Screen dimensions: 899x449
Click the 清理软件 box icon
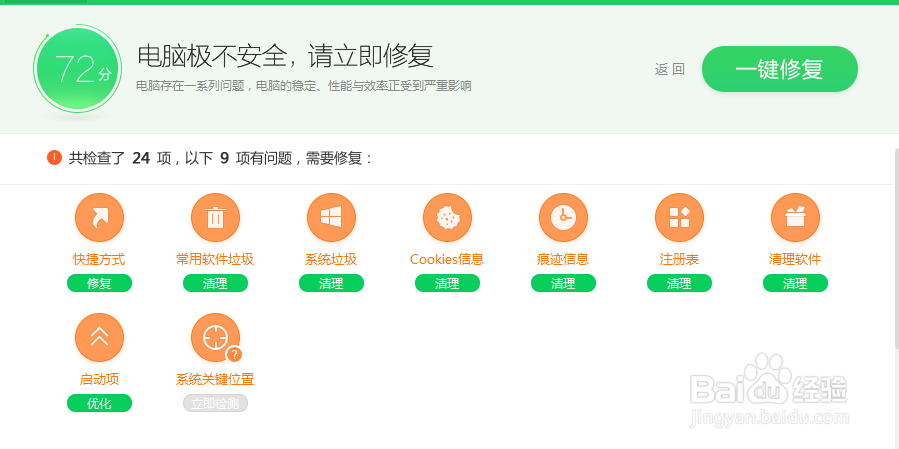tap(795, 217)
